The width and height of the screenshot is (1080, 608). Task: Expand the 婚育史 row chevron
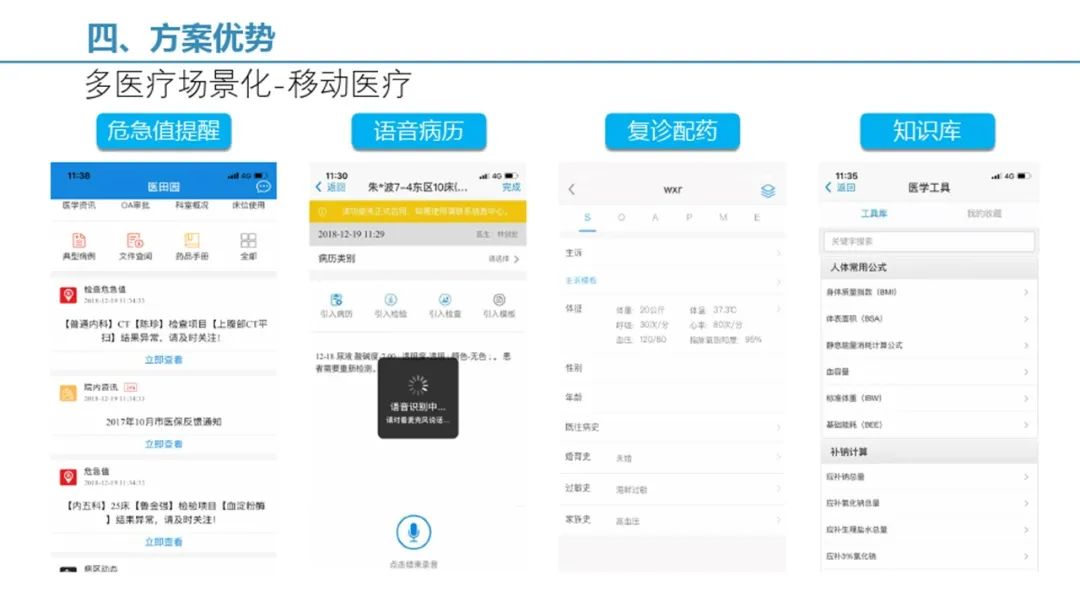coord(779,457)
